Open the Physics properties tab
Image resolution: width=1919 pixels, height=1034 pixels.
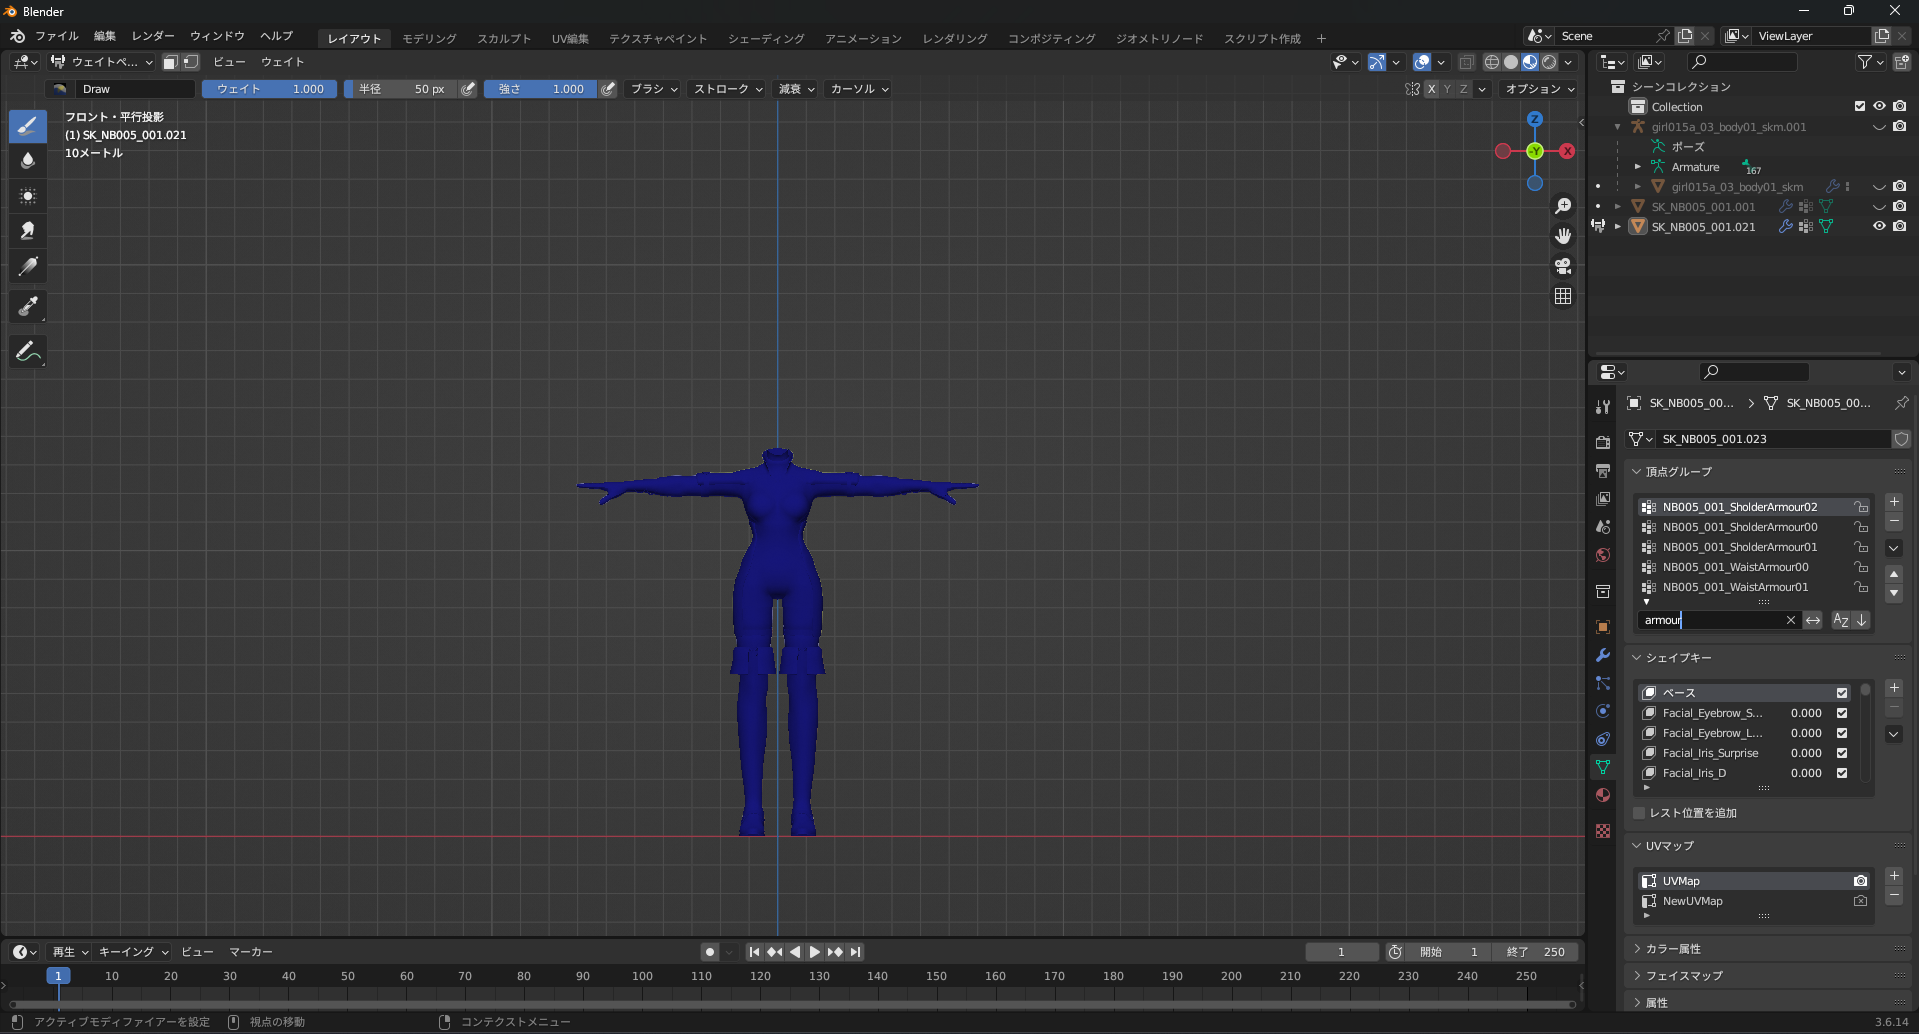point(1603,711)
